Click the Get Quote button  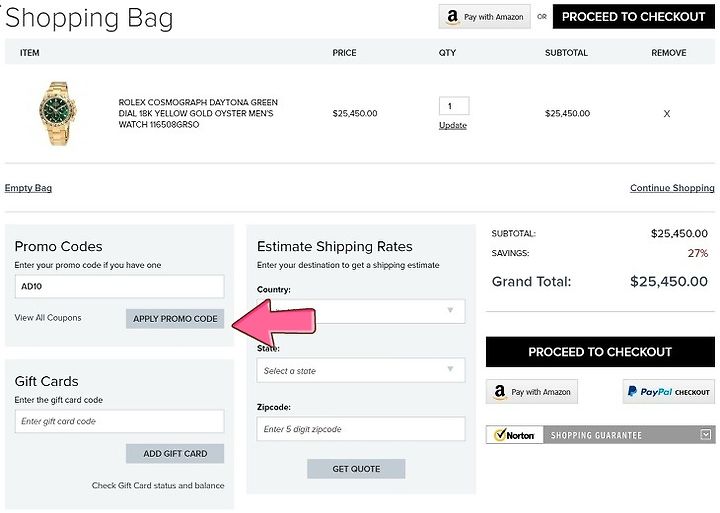coord(356,469)
